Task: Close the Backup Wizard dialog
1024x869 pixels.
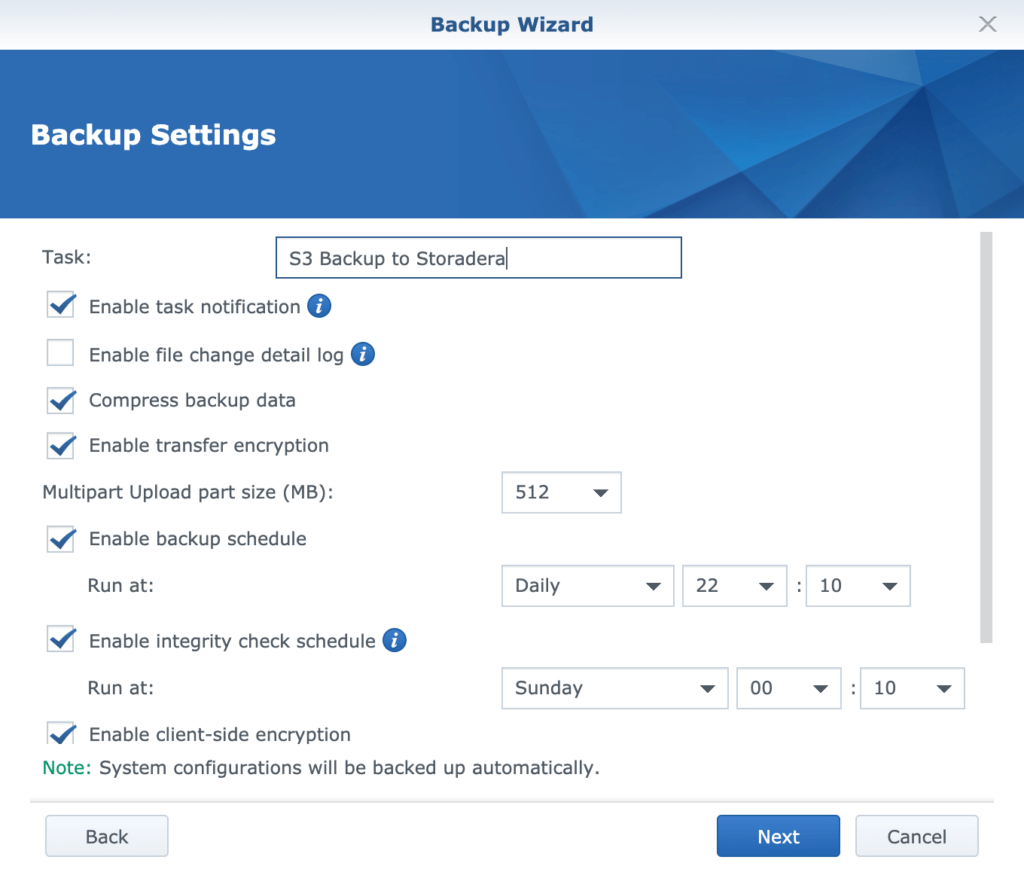Action: (987, 24)
